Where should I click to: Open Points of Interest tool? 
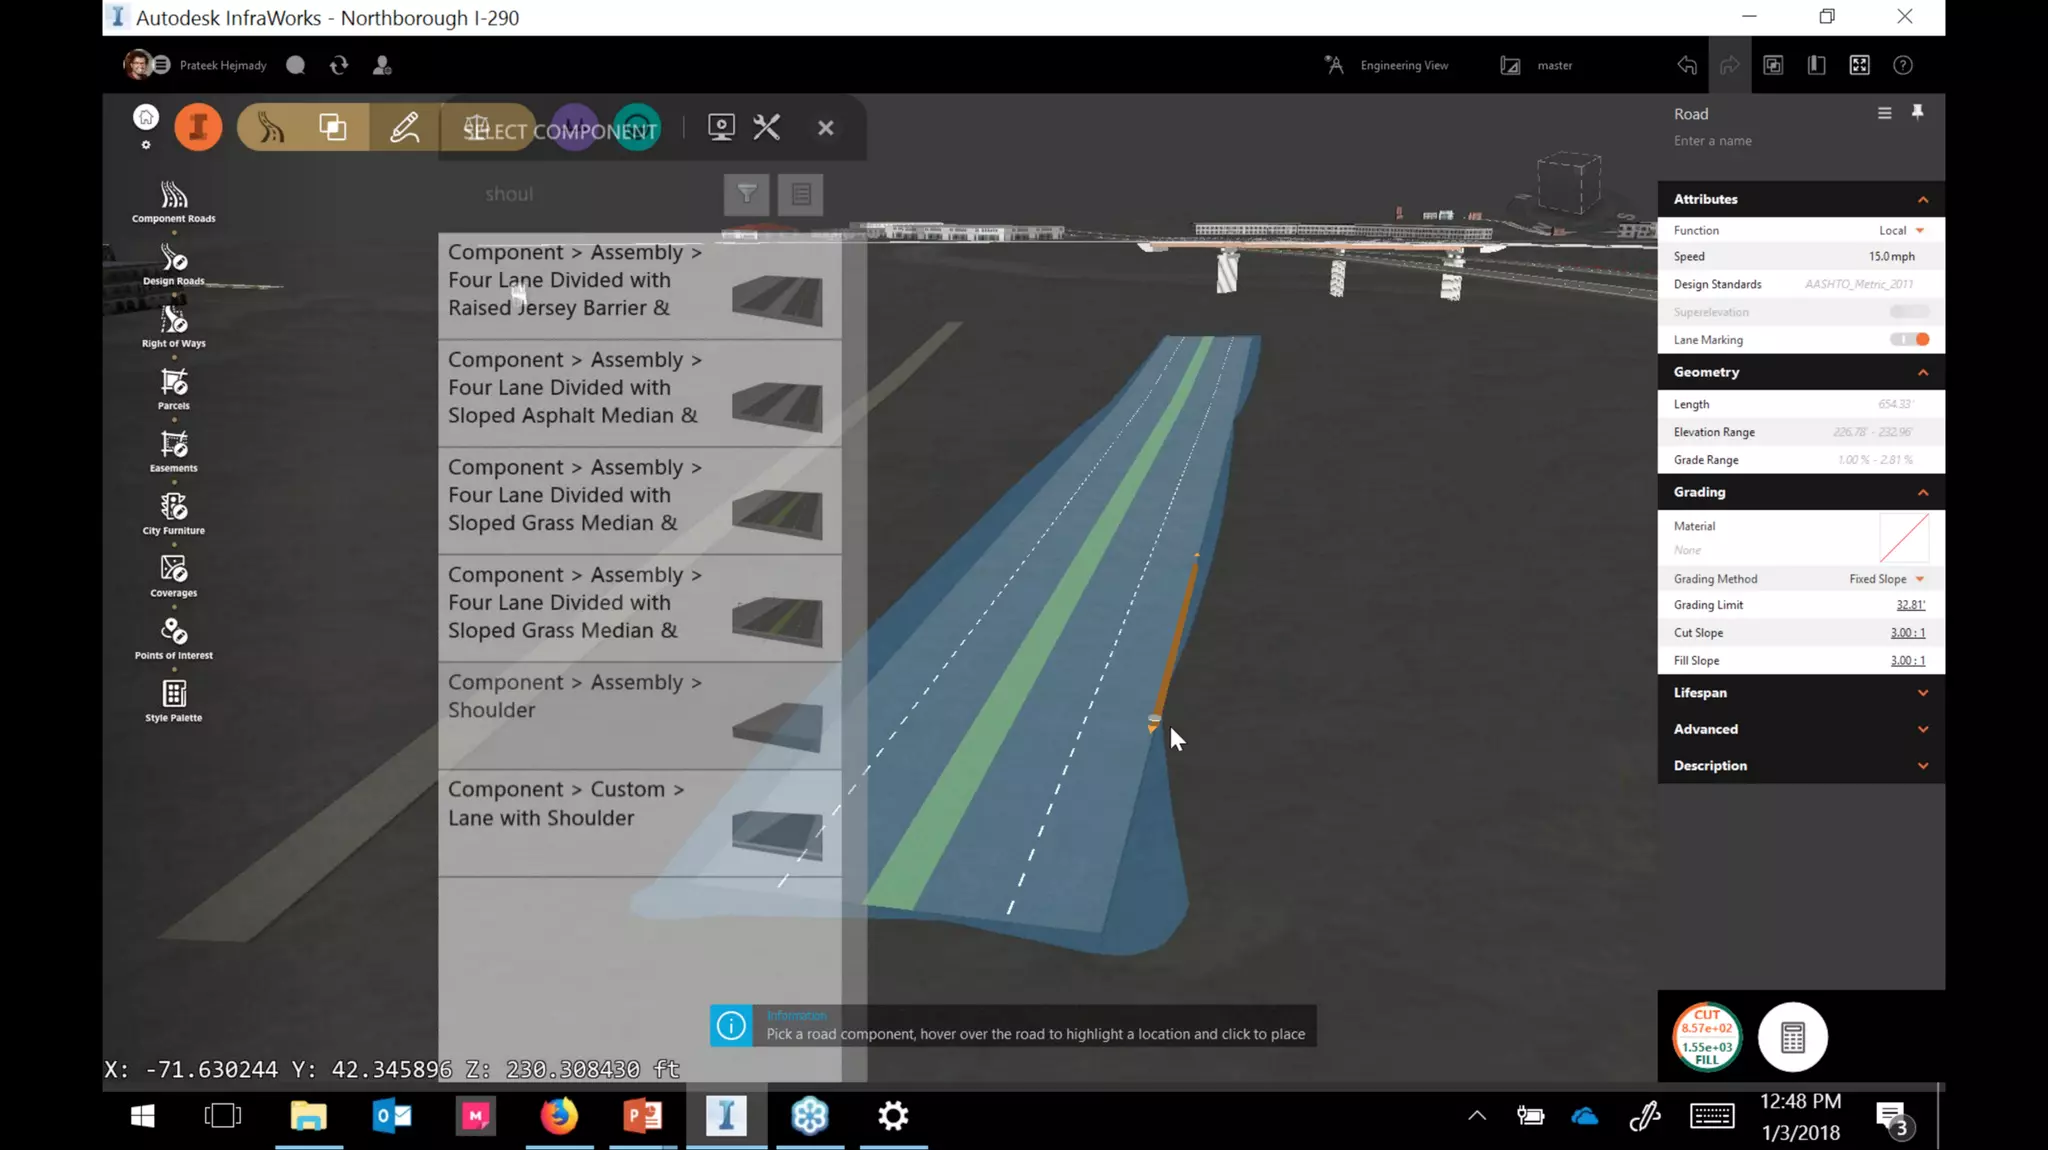pos(174,639)
